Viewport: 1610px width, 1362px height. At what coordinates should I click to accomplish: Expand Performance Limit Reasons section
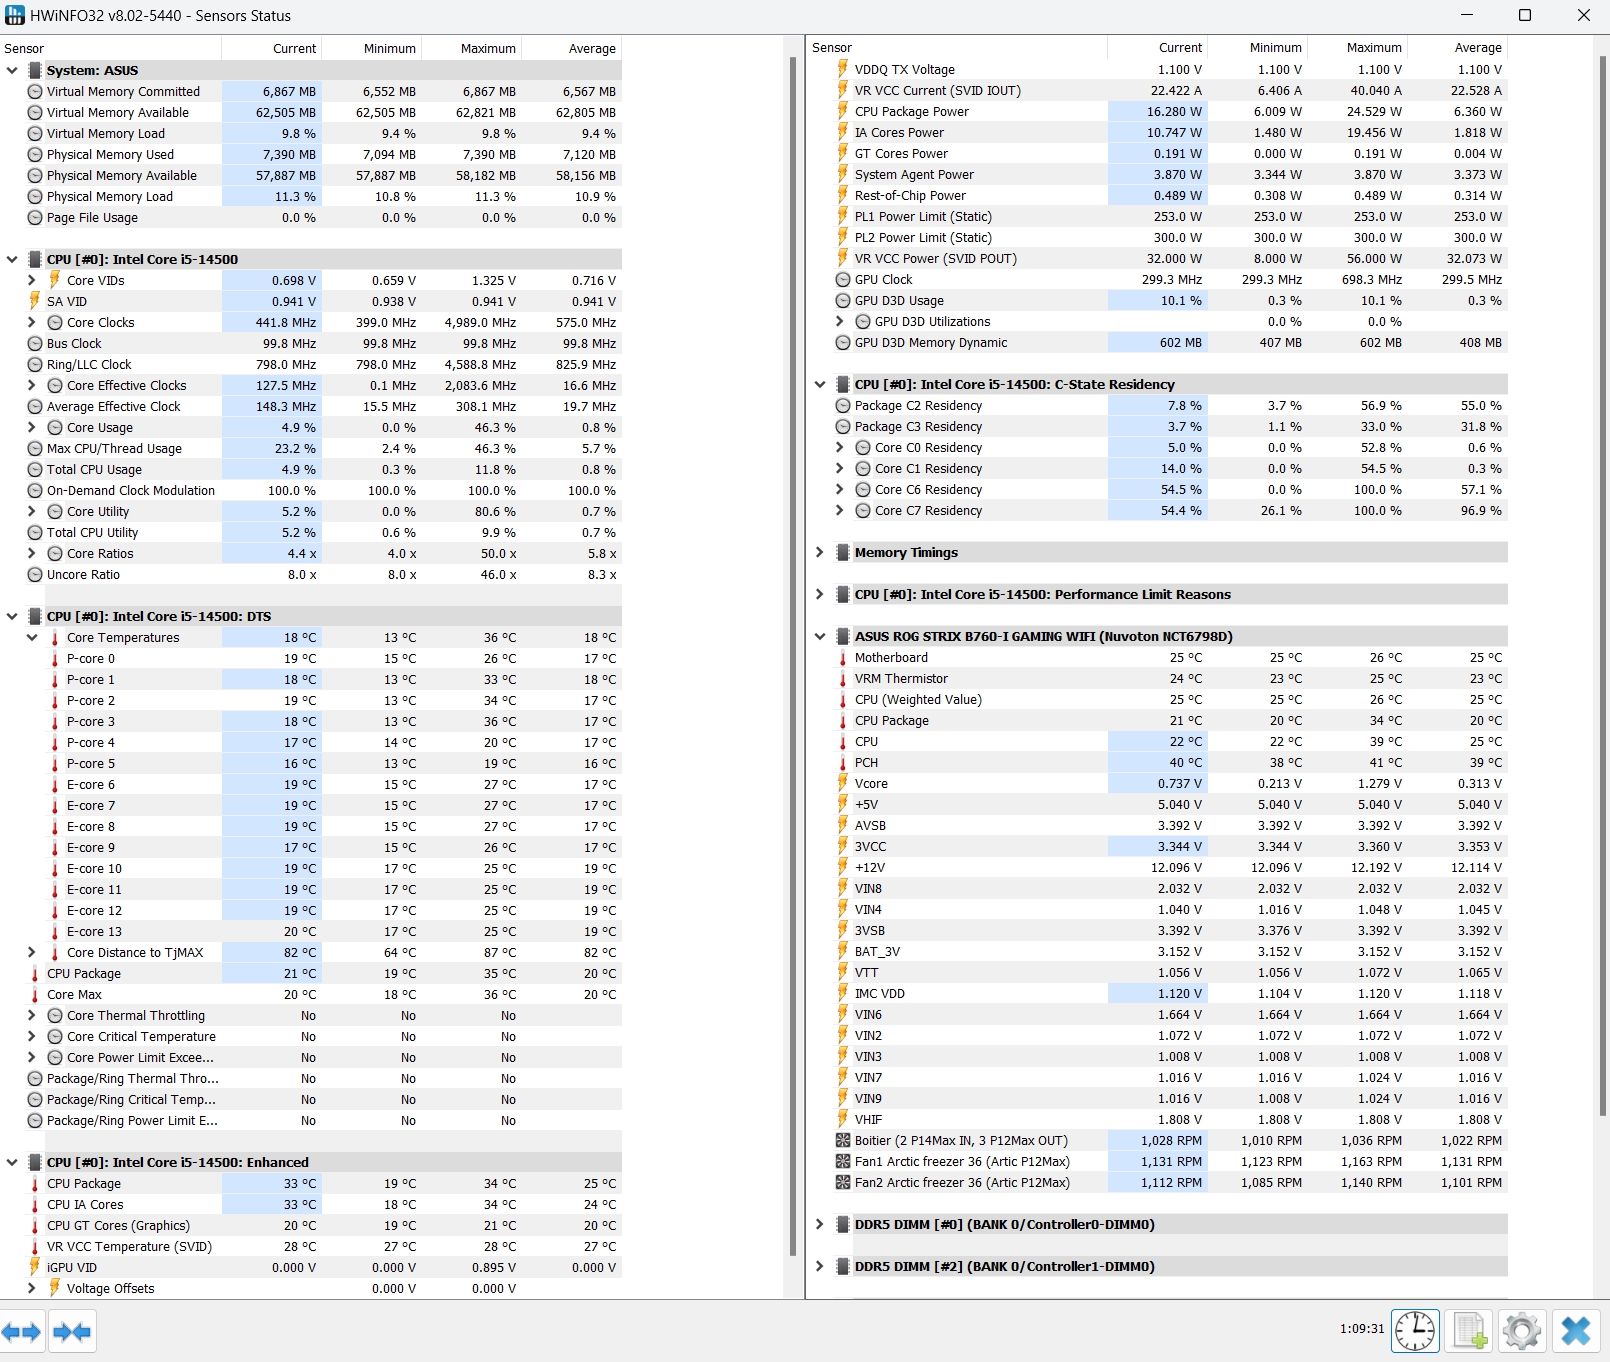point(819,594)
